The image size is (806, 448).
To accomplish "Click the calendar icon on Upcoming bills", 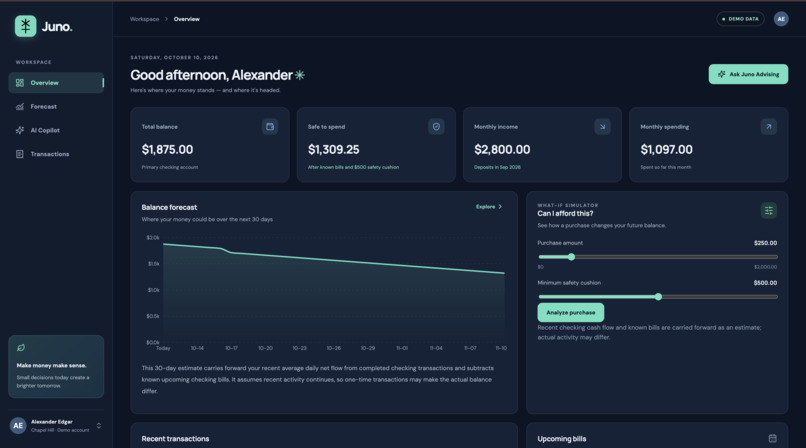I will click(772, 438).
